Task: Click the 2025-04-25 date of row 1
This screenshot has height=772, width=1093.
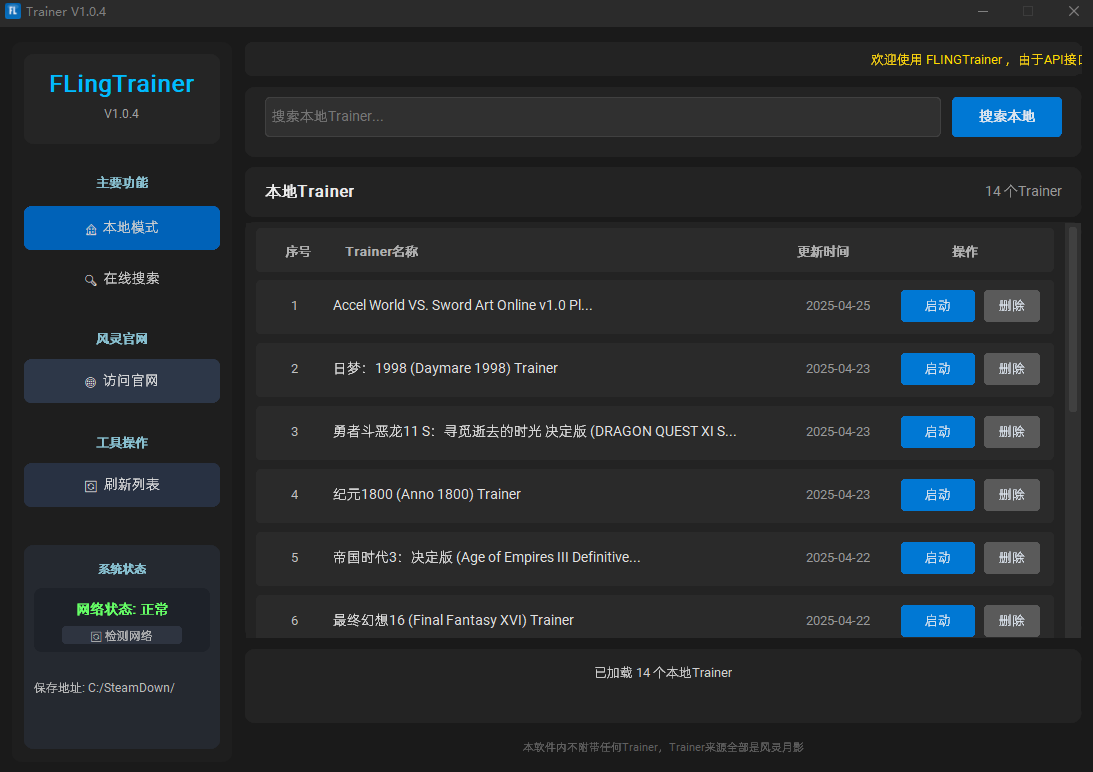Action: (838, 305)
